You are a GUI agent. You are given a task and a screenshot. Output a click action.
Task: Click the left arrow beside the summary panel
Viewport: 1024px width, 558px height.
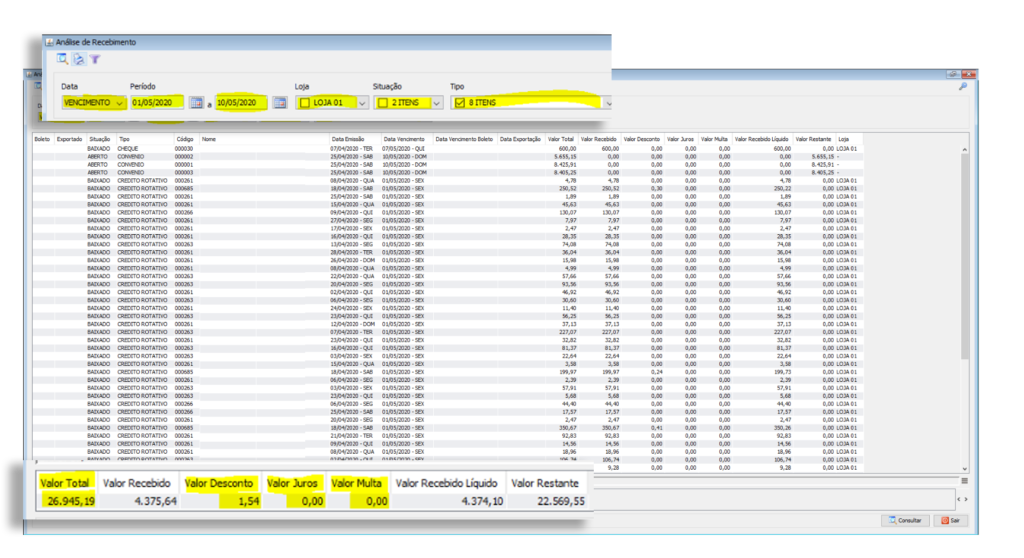(x=959, y=499)
